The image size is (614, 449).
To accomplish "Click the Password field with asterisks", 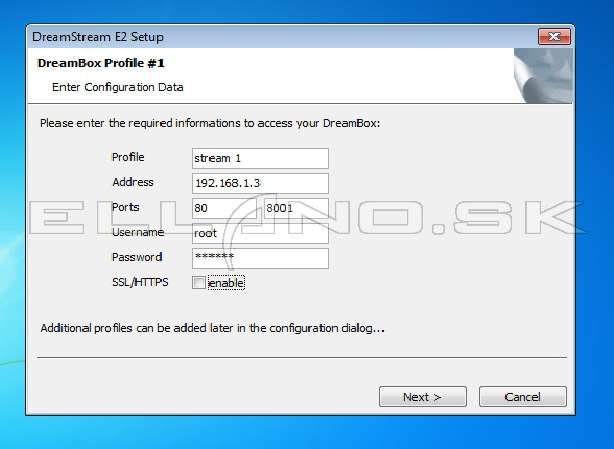I will (x=260, y=258).
